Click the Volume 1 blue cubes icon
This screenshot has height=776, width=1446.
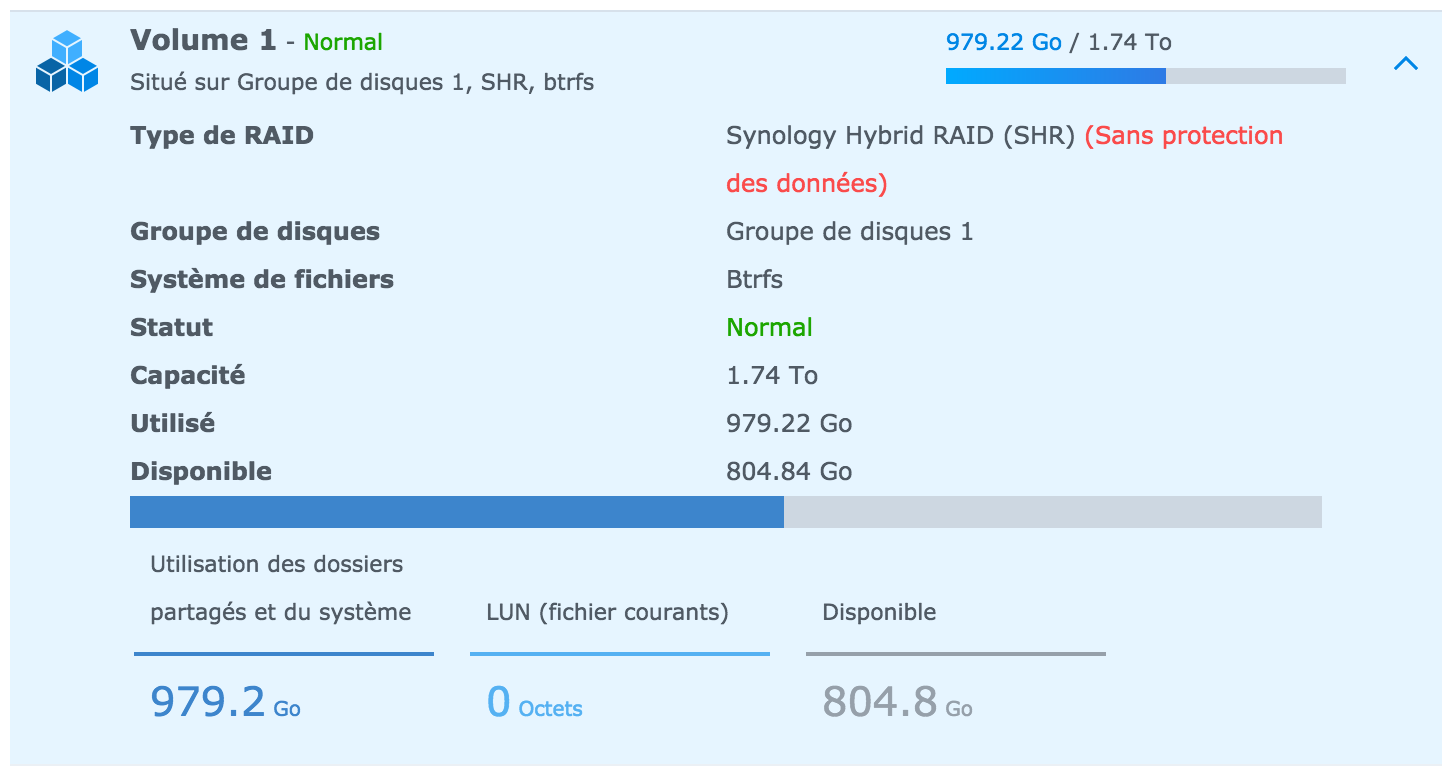(x=67, y=62)
